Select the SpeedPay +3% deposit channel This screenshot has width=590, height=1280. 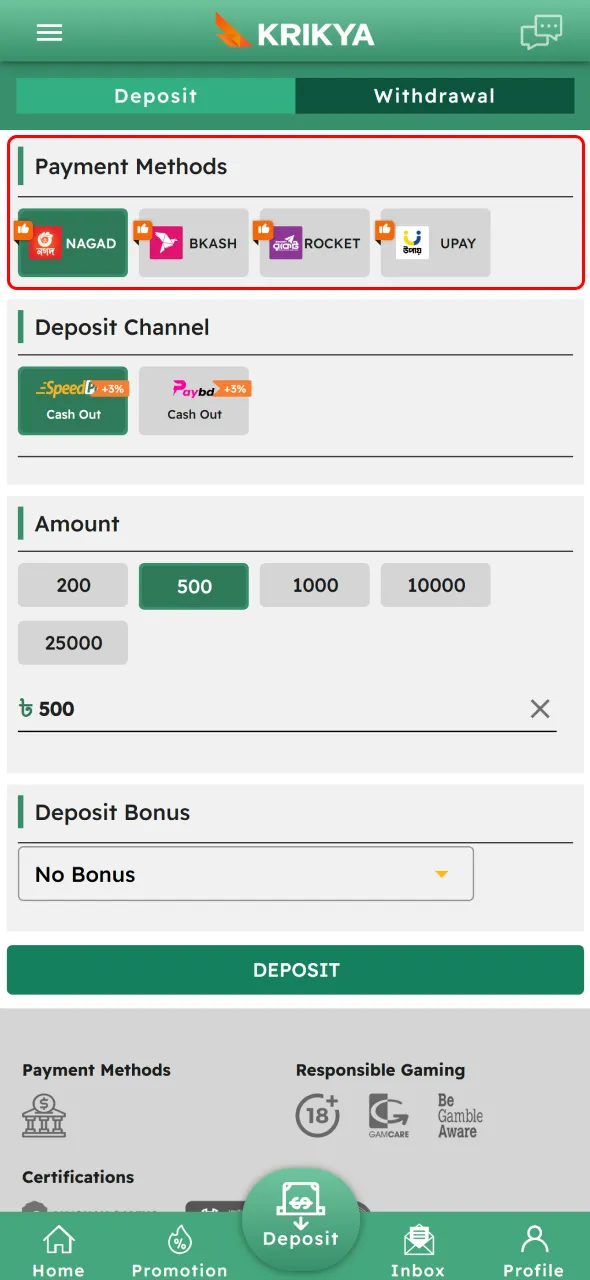tap(72, 401)
